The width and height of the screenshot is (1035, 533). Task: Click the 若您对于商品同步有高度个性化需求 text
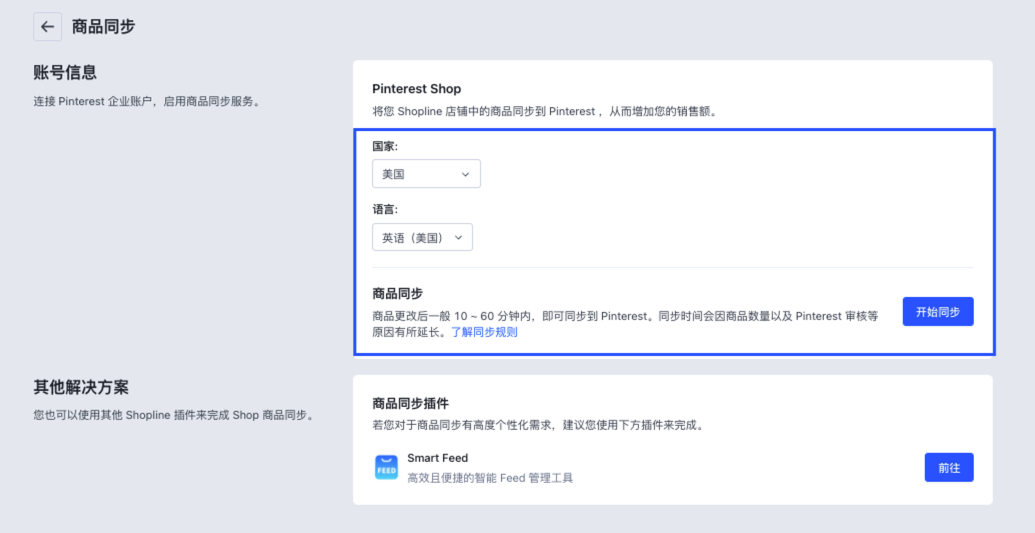pos(538,425)
